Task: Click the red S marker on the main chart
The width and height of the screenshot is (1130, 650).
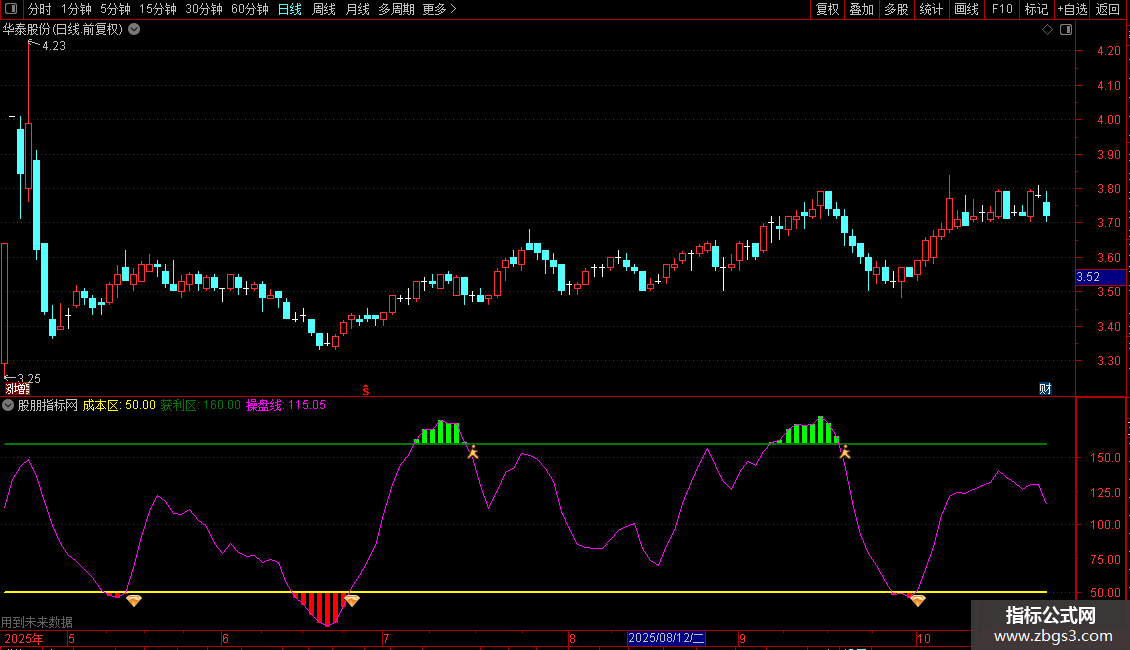Action: pyautogui.click(x=366, y=390)
